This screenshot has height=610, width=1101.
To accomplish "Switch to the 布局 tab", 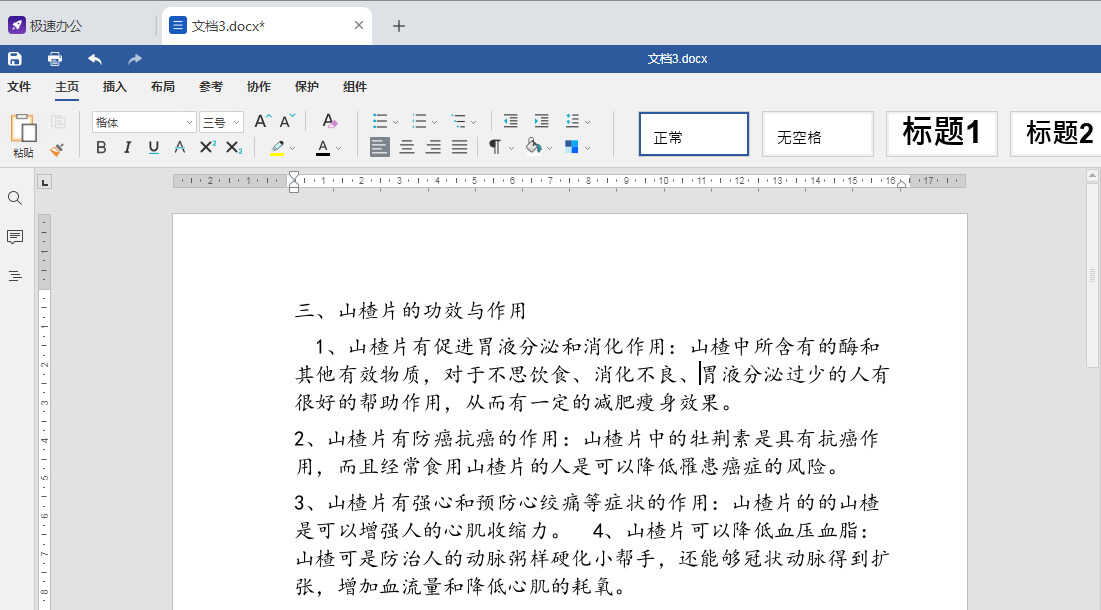I will point(162,86).
